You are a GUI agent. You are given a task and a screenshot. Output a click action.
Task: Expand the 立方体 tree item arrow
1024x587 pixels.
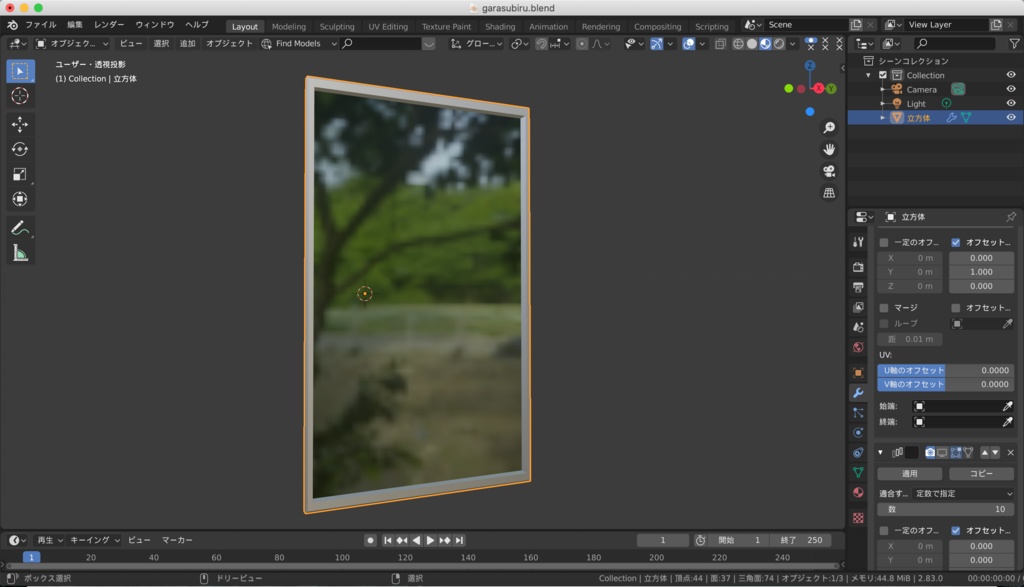pyautogui.click(x=883, y=118)
